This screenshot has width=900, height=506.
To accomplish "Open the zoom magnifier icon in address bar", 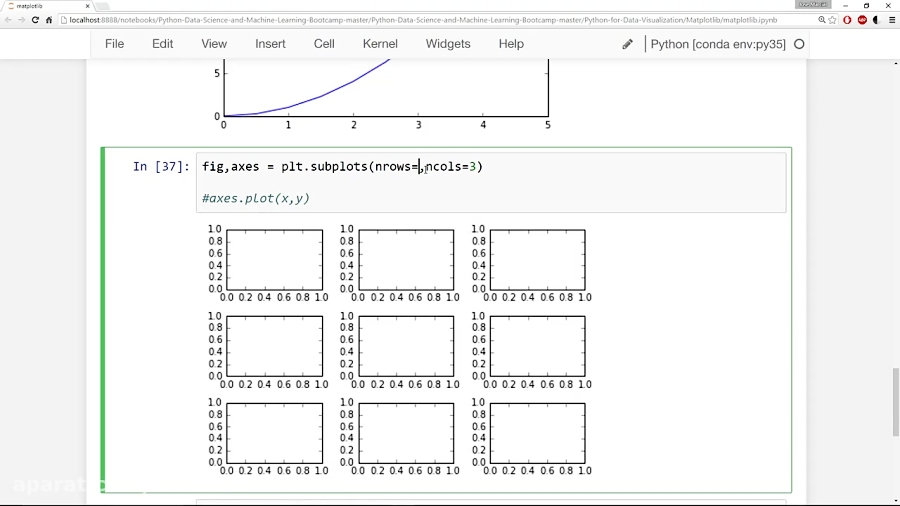I will pyautogui.click(x=821, y=20).
